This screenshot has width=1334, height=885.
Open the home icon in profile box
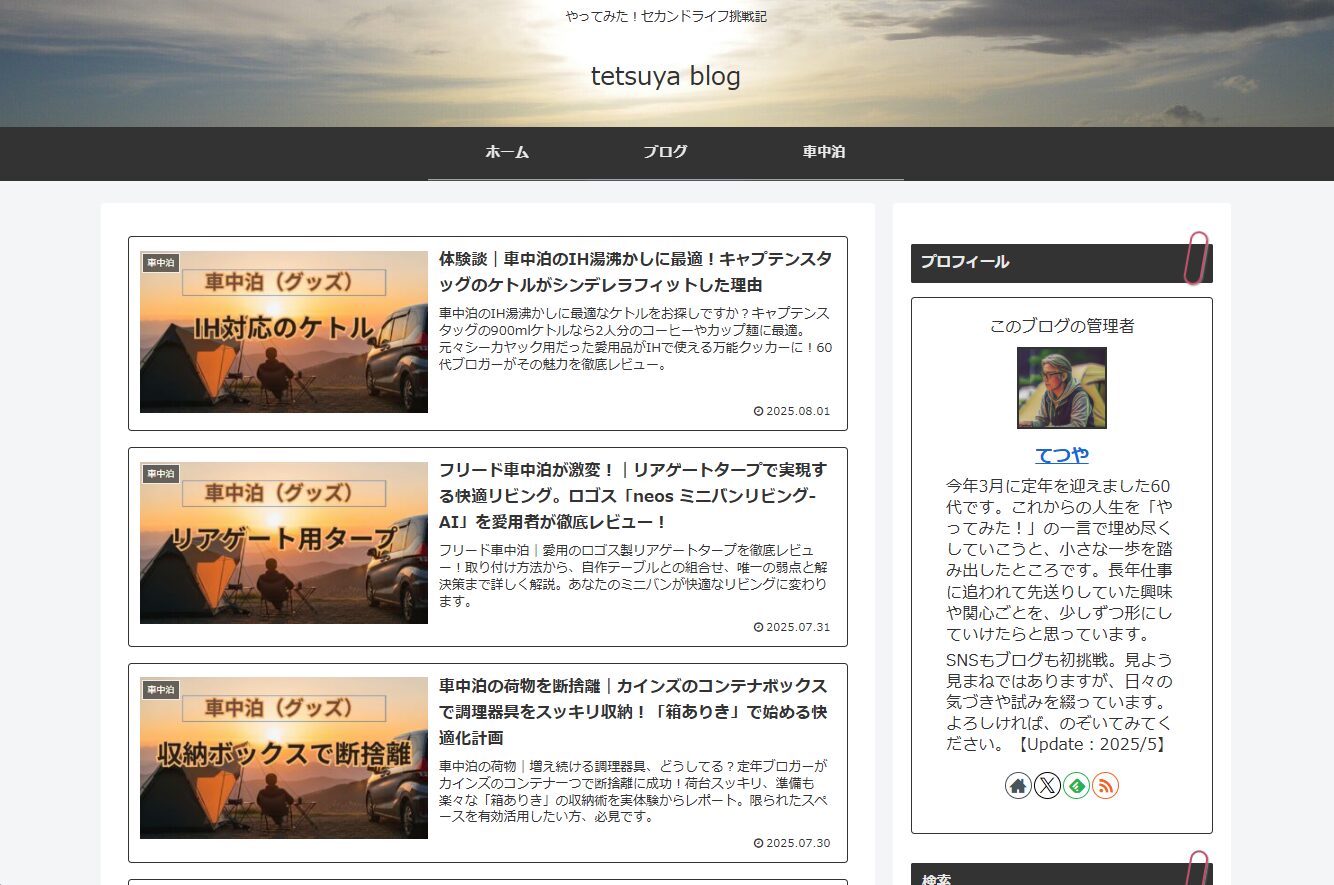[1018, 786]
